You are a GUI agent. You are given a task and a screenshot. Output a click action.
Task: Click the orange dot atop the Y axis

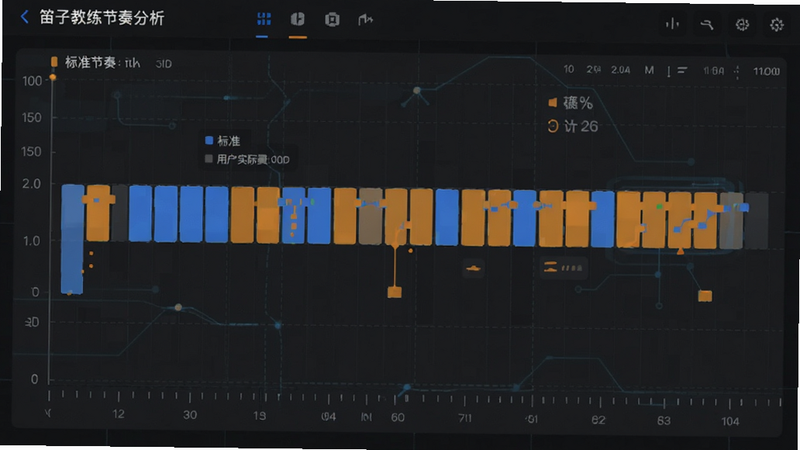pyautogui.click(x=53, y=78)
